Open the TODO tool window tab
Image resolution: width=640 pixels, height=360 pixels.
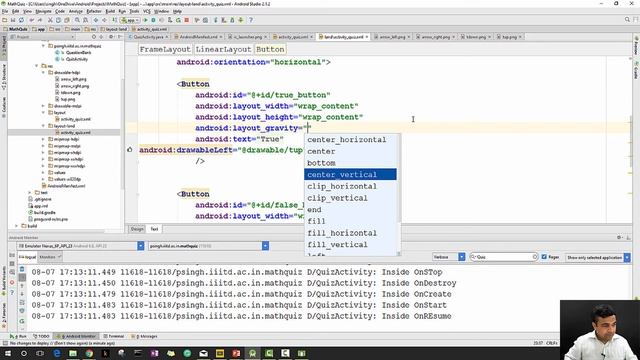41,336
